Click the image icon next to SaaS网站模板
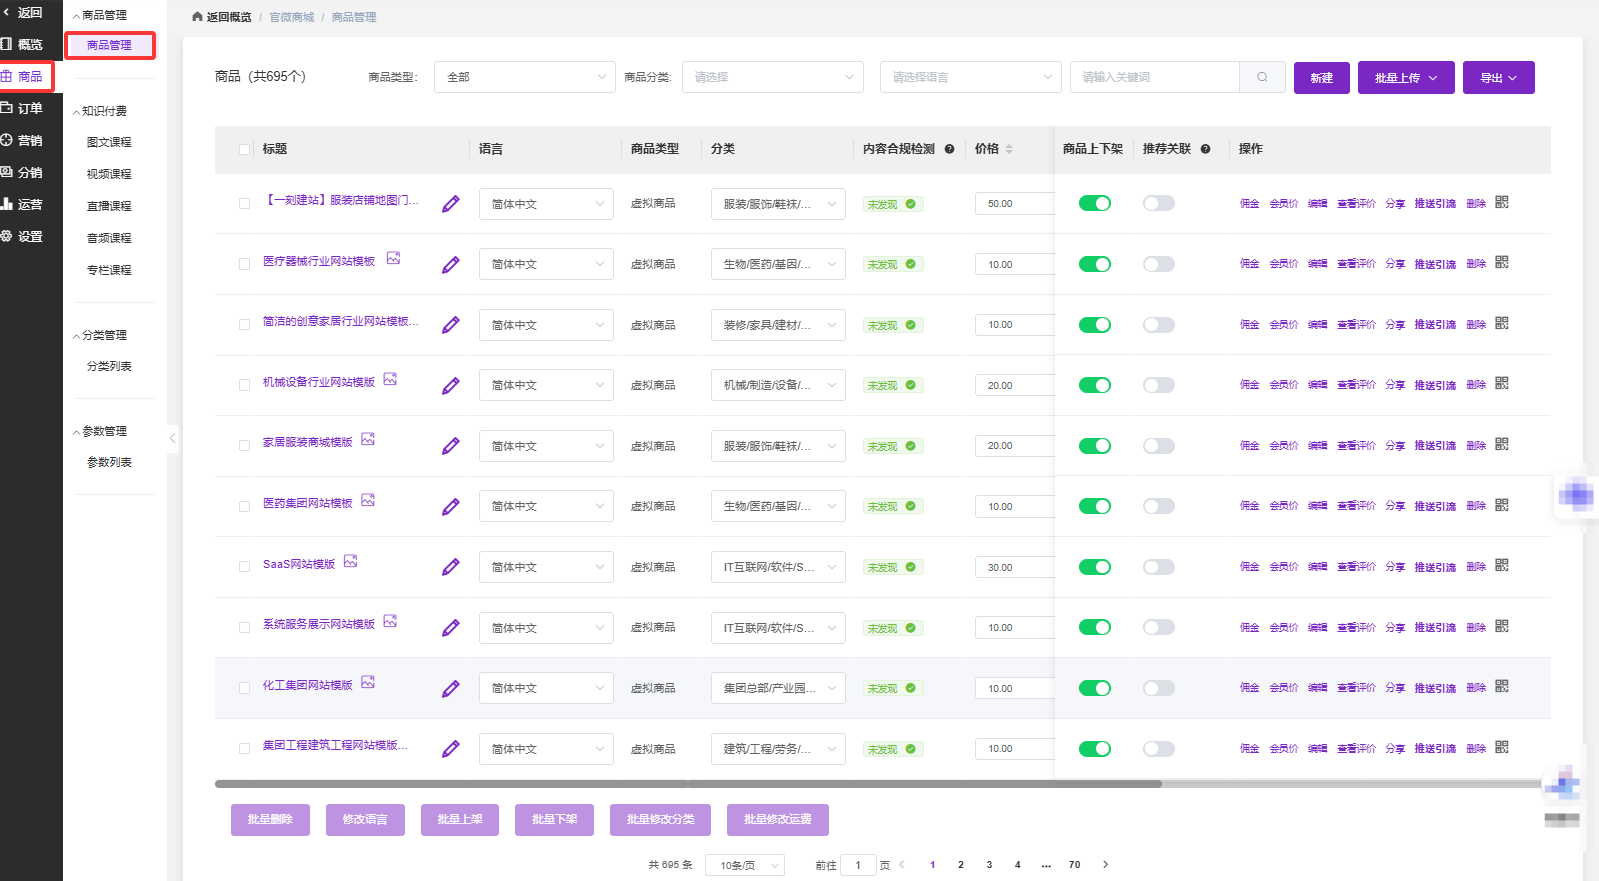This screenshot has height=881, width=1599. click(x=350, y=562)
